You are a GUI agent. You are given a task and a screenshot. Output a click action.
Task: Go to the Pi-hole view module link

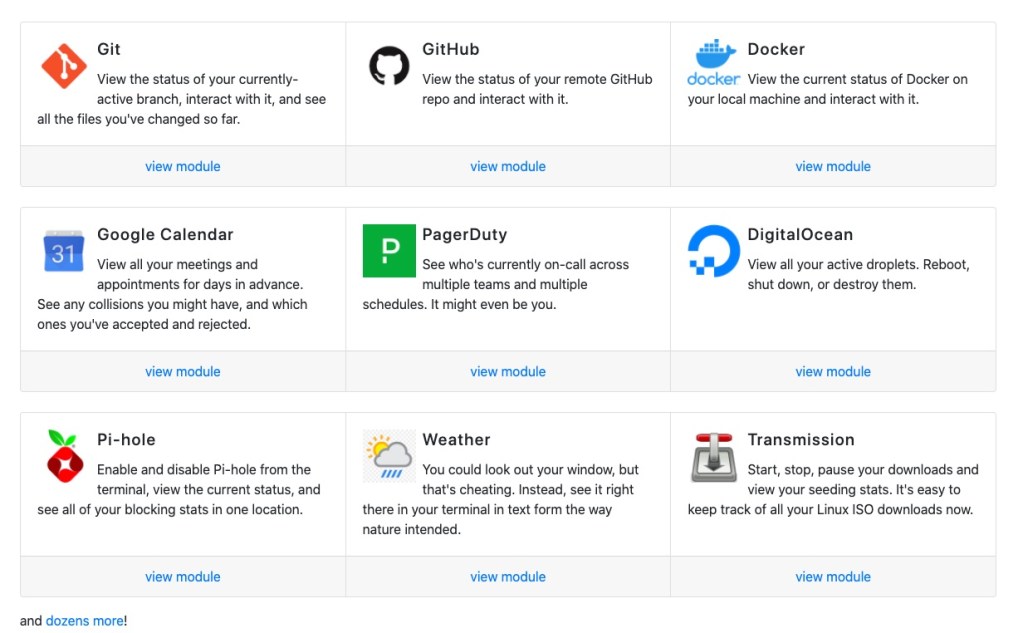(183, 577)
